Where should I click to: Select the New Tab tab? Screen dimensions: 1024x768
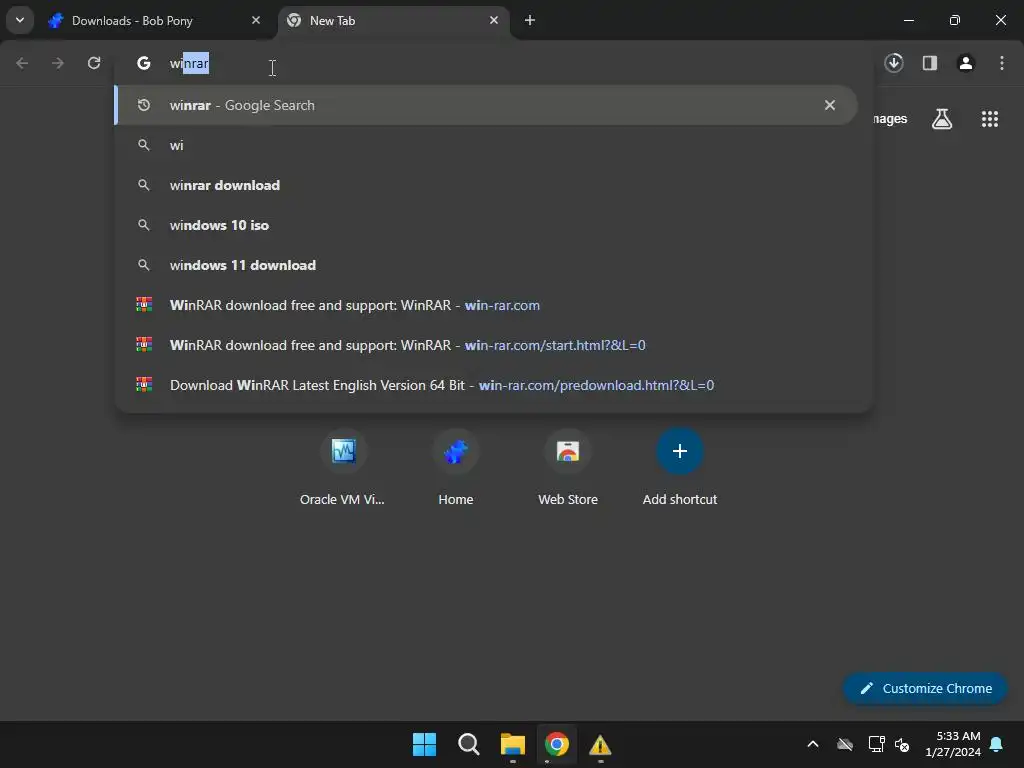coord(395,21)
